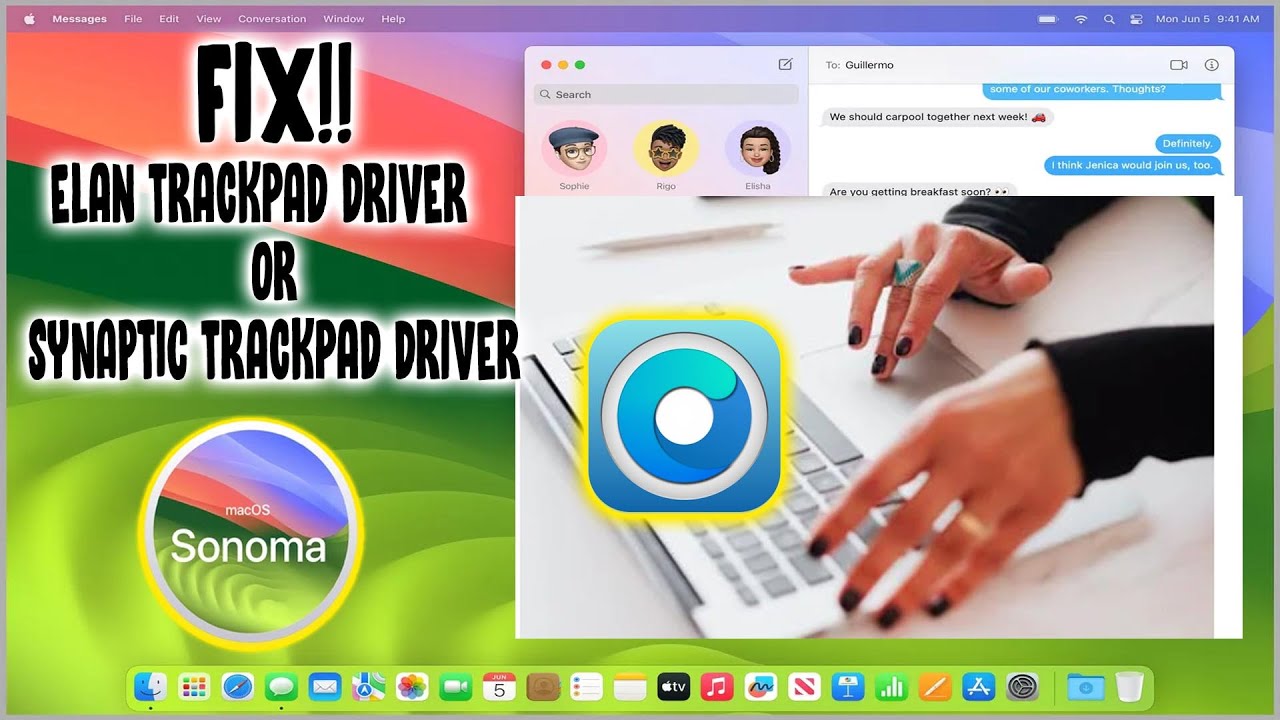The image size is (1280, 720).
Task: Click the Messages icon in the Dock
Action: [x=281, y=687]
